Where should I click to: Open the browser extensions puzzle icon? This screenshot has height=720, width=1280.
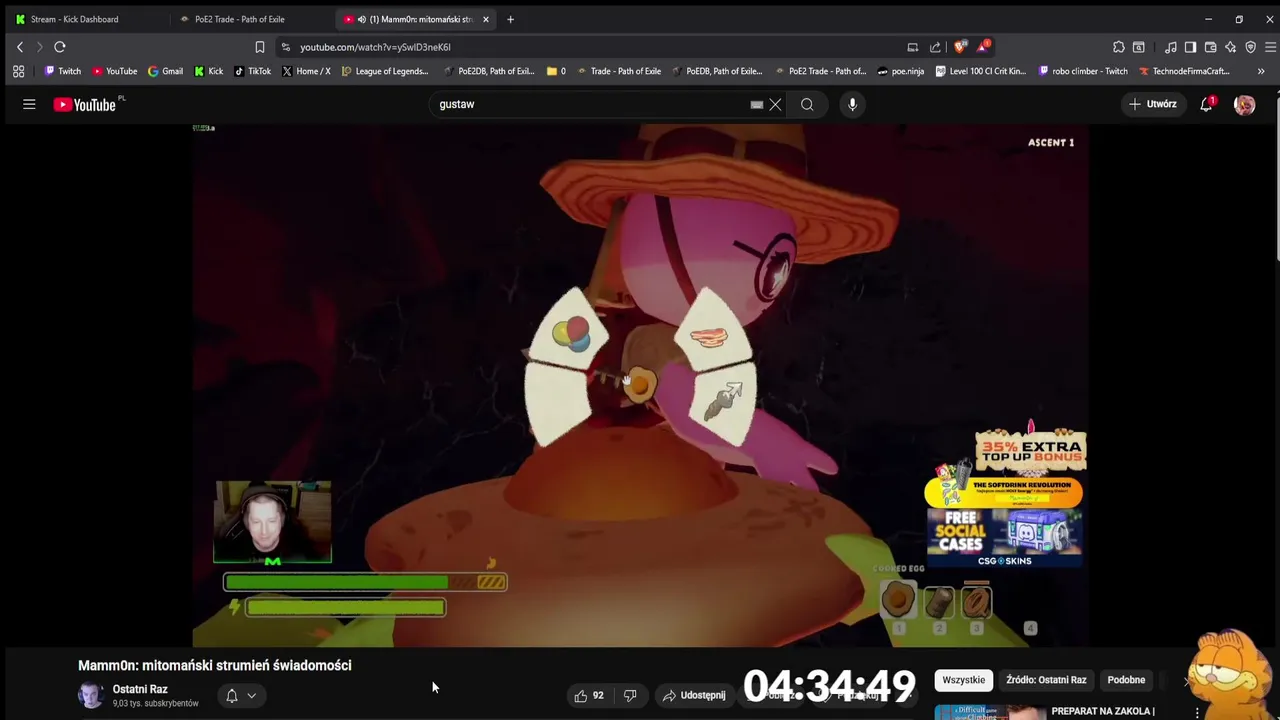tap(1118, 47)
